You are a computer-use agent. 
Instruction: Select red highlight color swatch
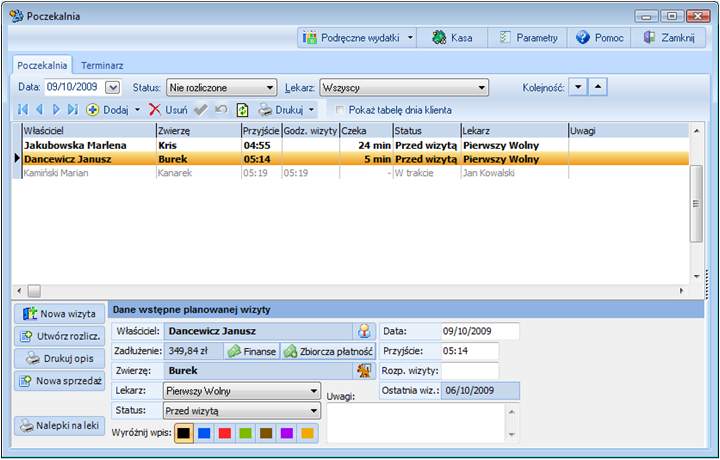coord(225,433)
